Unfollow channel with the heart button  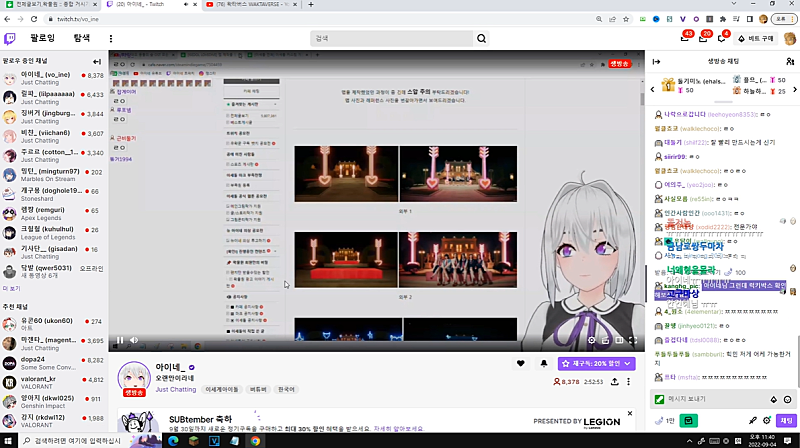pos(520,364)
